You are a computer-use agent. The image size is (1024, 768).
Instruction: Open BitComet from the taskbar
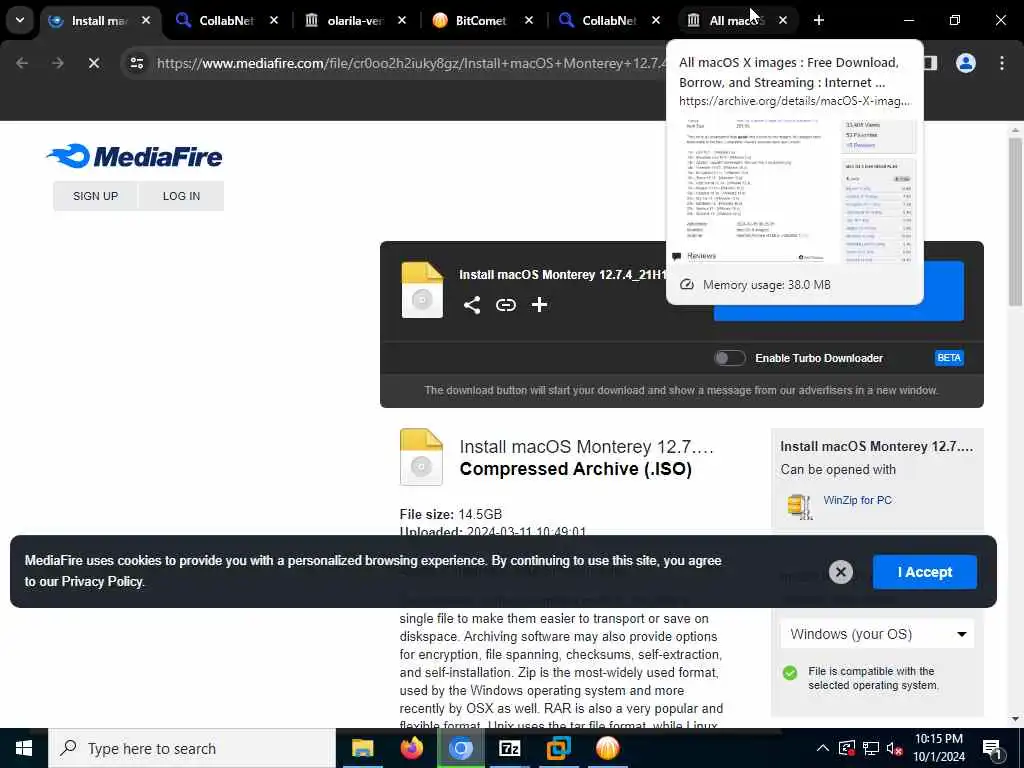pyautogui.click(x=607, y=748)
